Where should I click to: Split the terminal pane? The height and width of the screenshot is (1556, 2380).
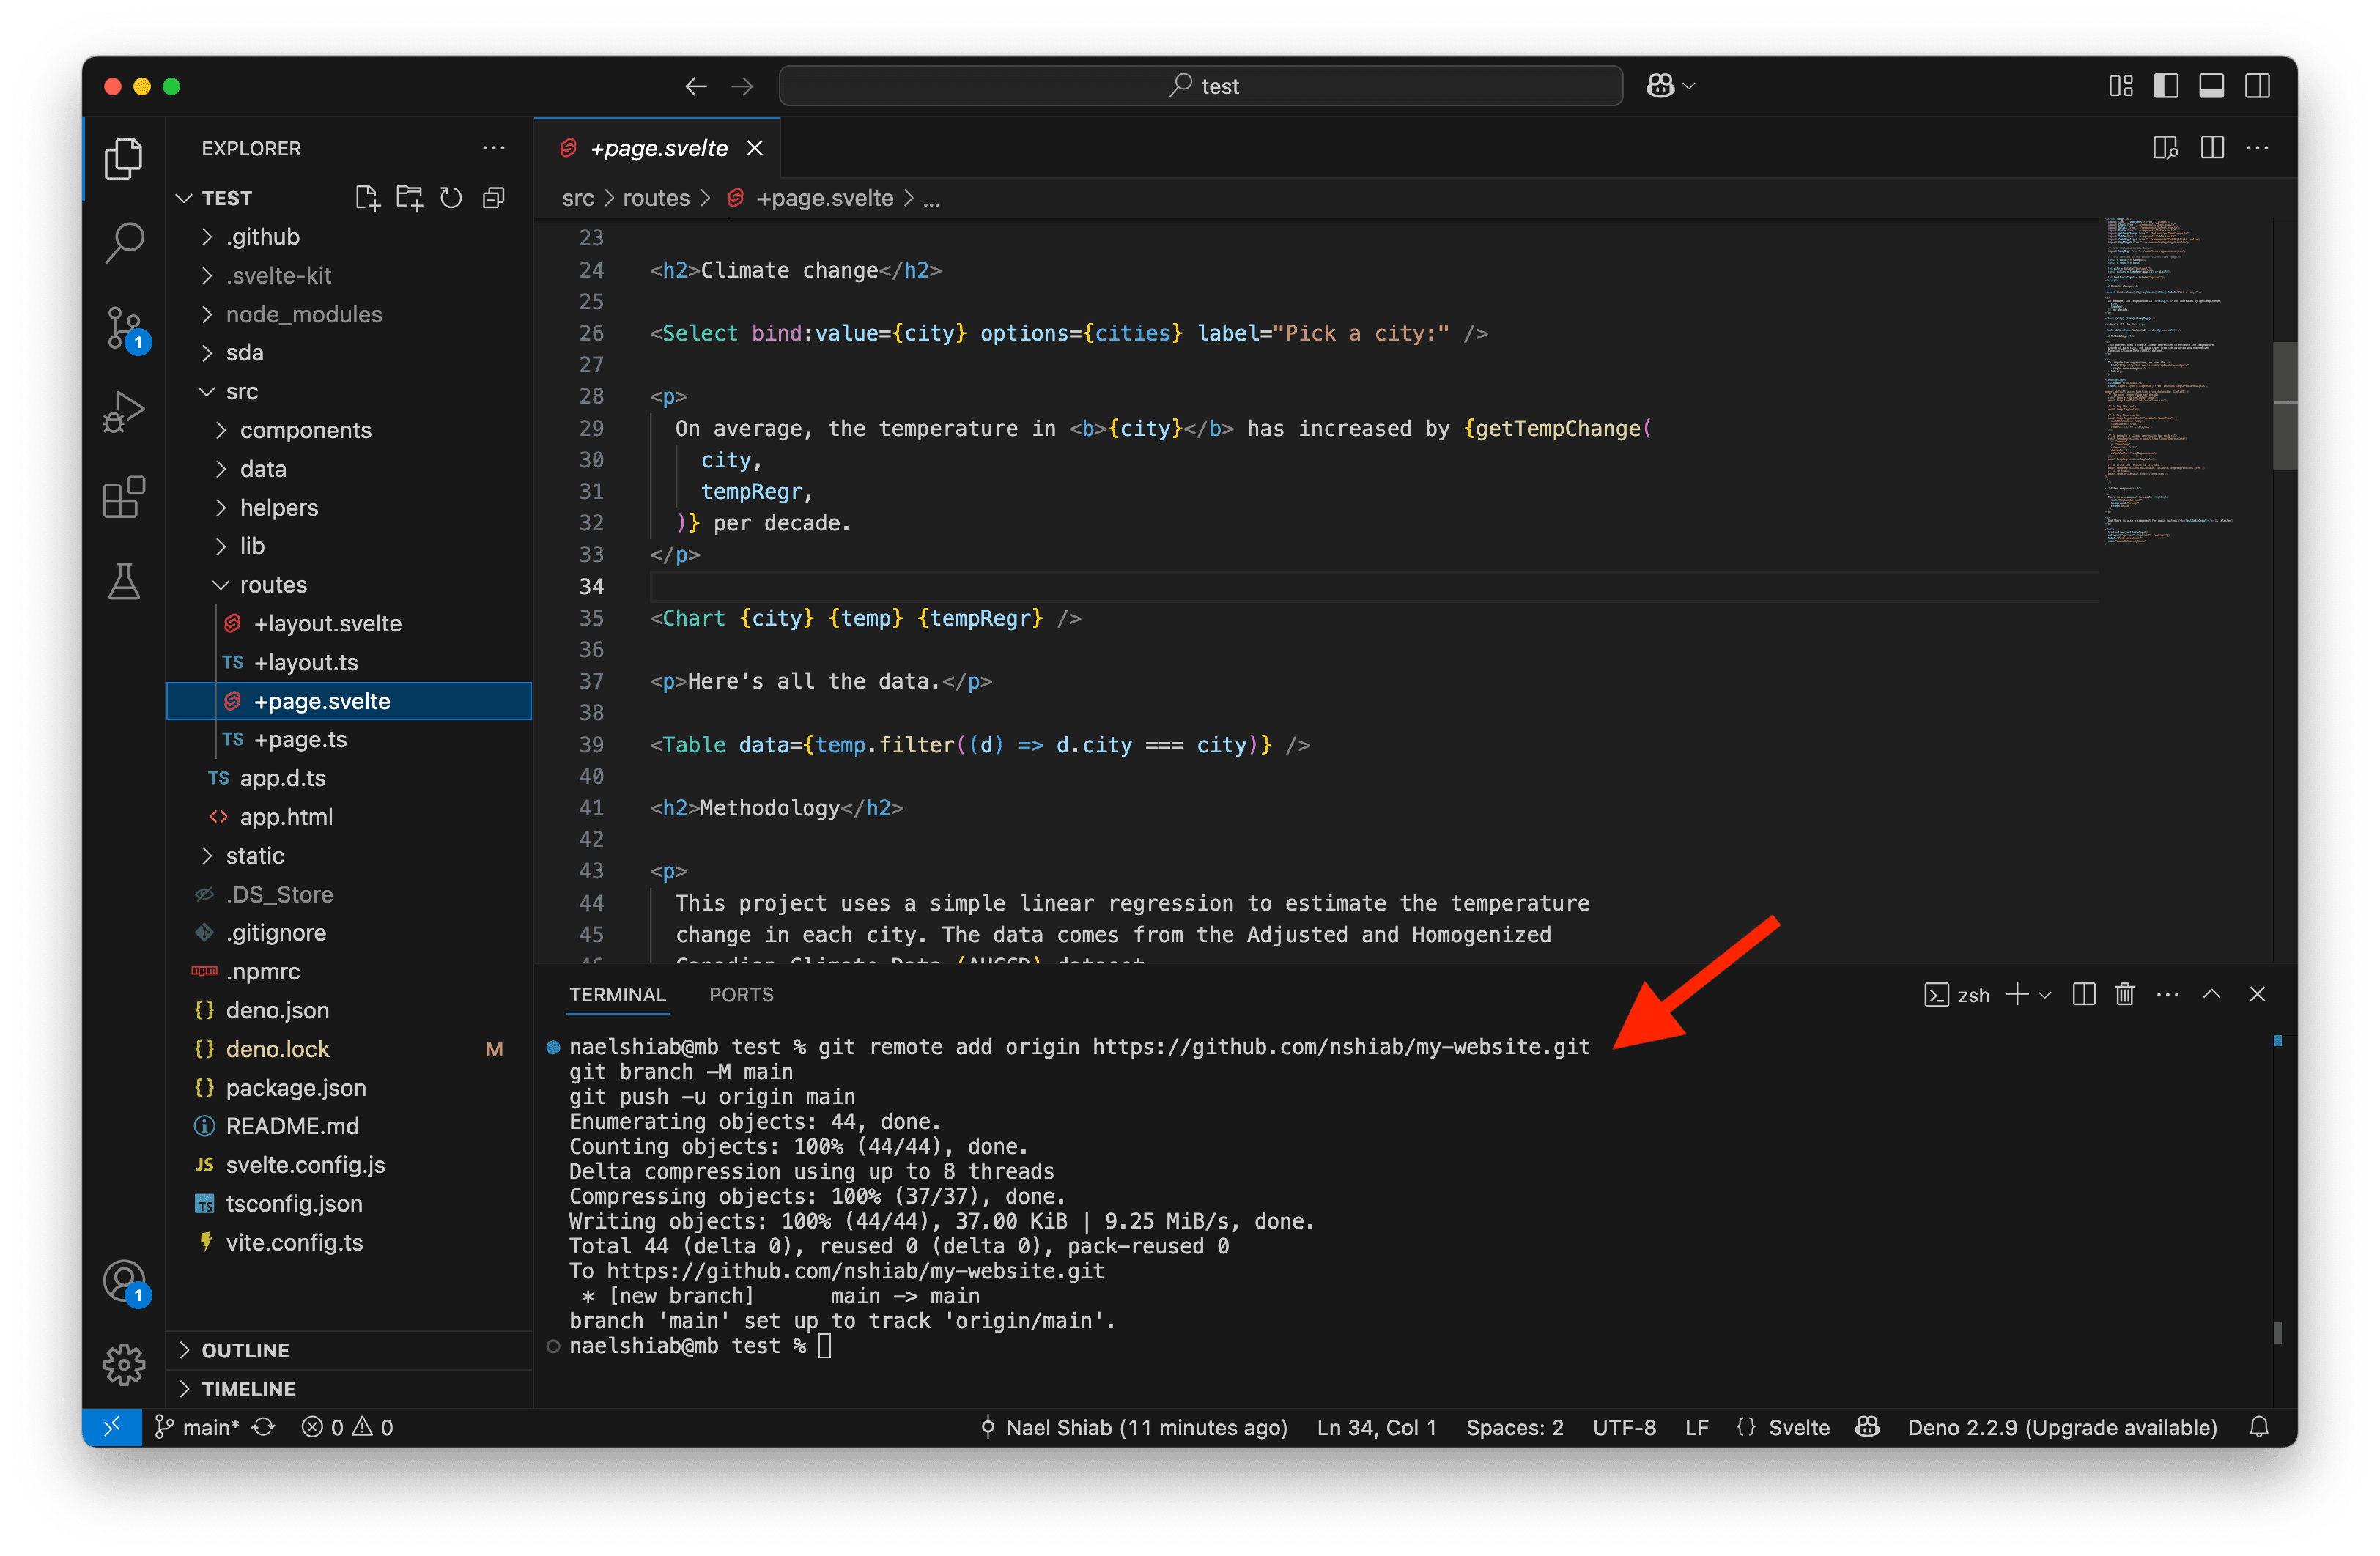click(x=2084, y=994)
